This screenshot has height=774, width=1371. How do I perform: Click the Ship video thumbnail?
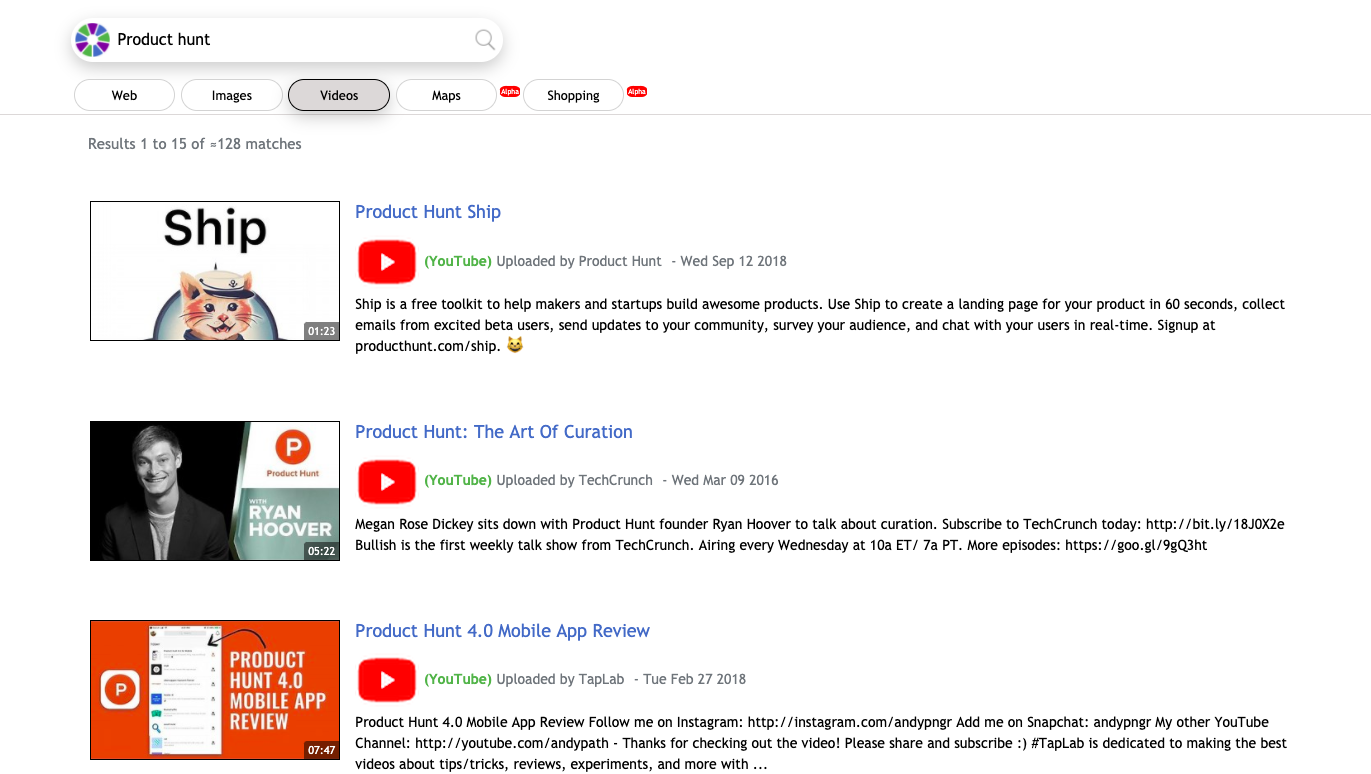click(x=214, y=270)
